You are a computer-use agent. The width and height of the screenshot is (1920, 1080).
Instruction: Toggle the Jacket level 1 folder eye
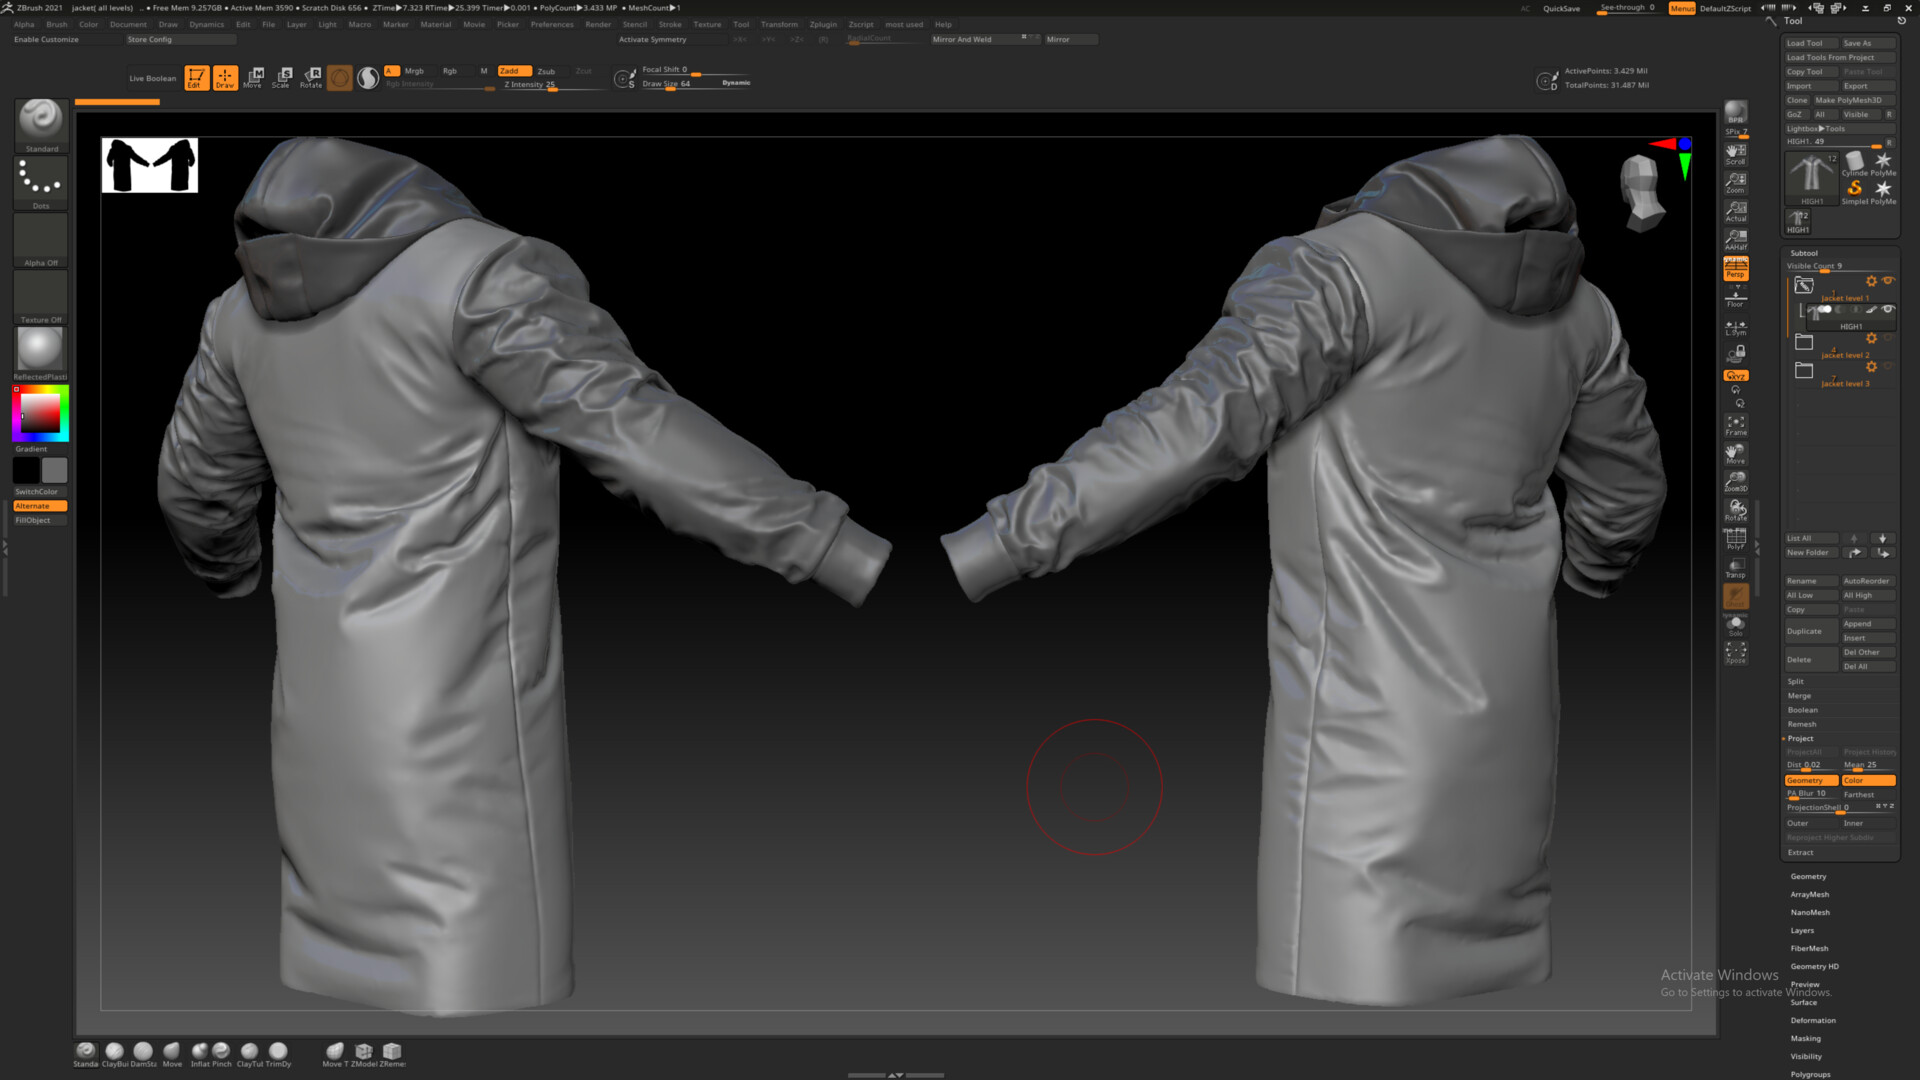click(x=1888, y=281)
